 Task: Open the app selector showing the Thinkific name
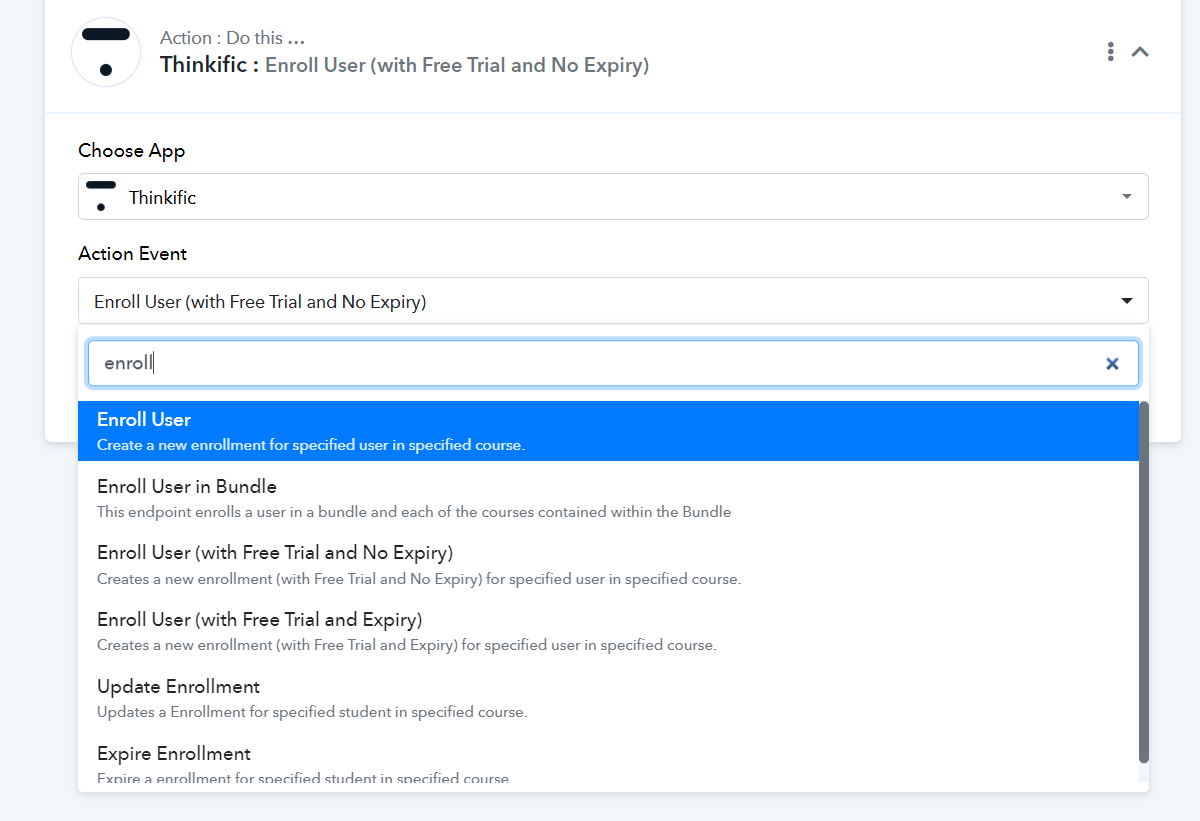(x=613, y=197)
